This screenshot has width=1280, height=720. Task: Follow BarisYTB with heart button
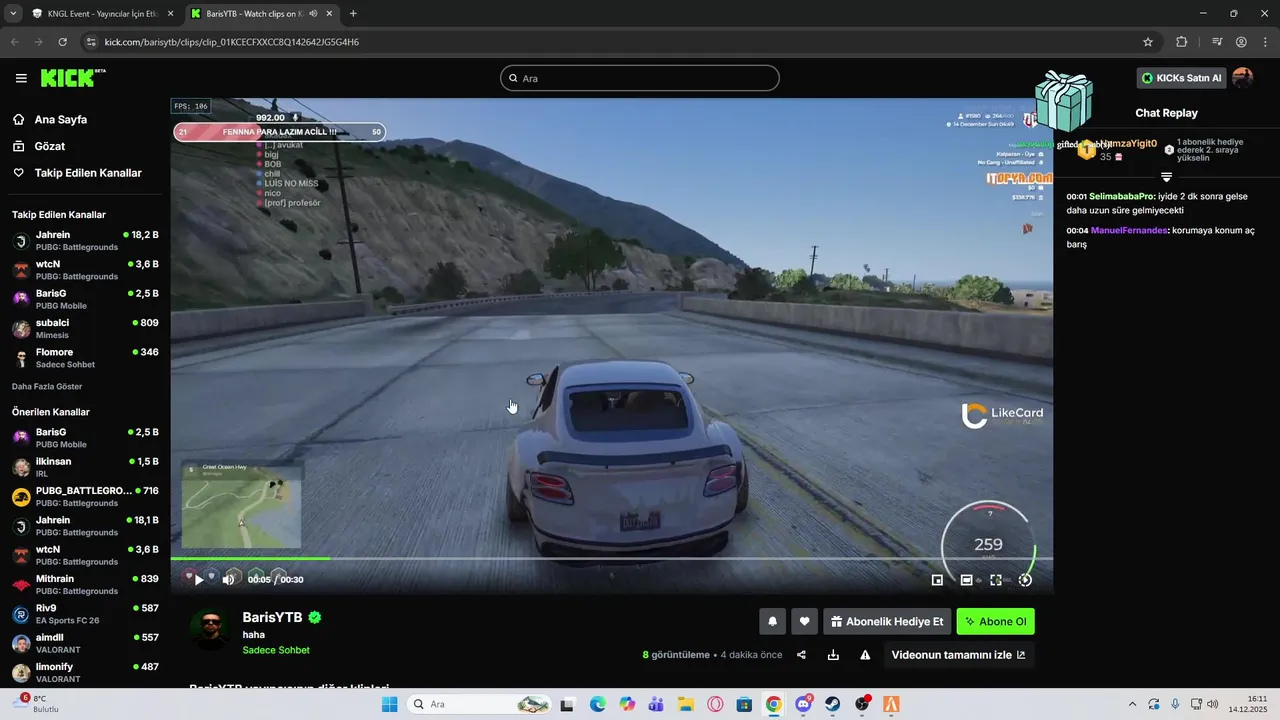(x=804, y=621)
